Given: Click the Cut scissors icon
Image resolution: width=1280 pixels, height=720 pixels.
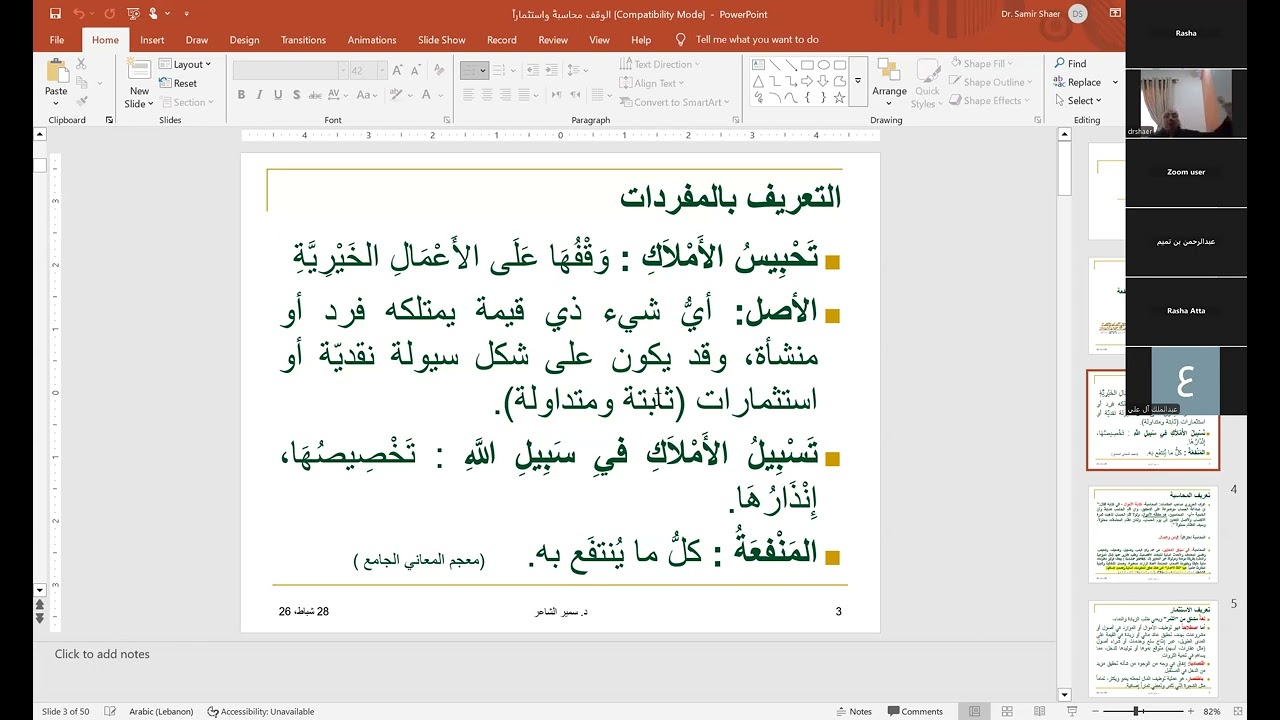Looking at the screenshot, I should [81, 64].
